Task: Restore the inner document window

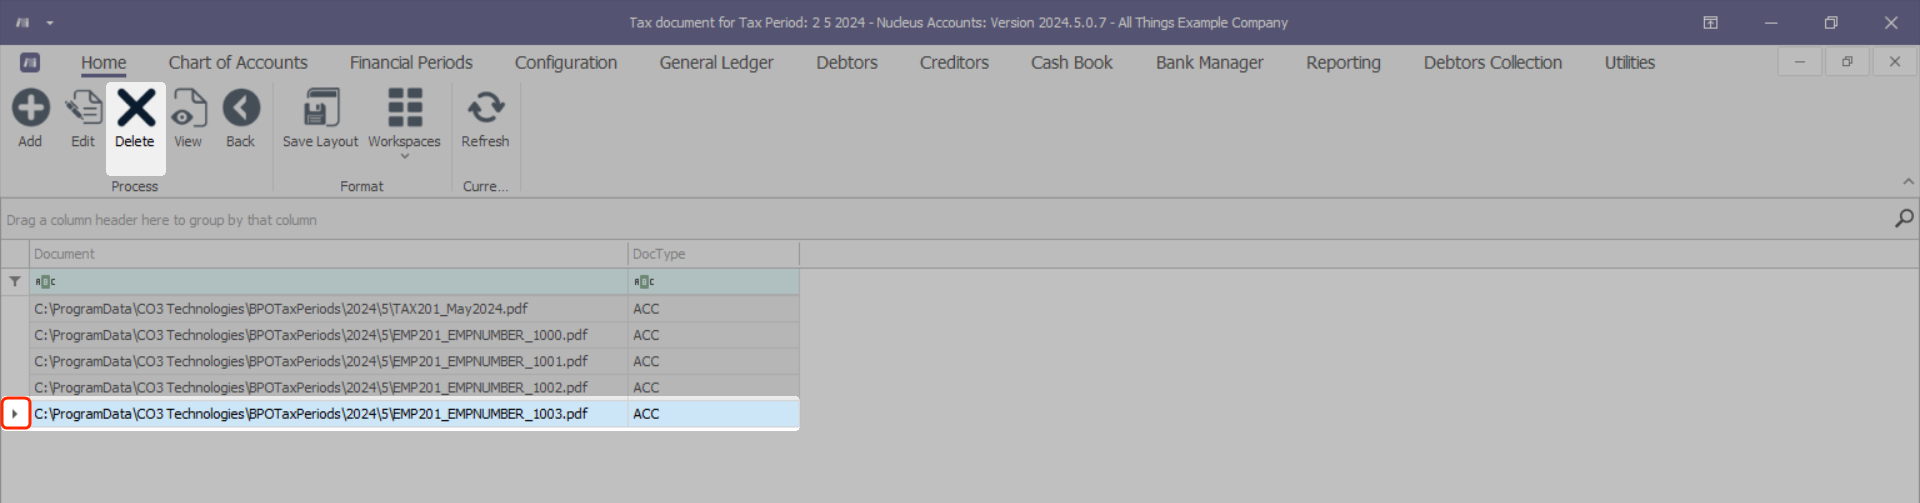Action: click(x=1847, y=62)
